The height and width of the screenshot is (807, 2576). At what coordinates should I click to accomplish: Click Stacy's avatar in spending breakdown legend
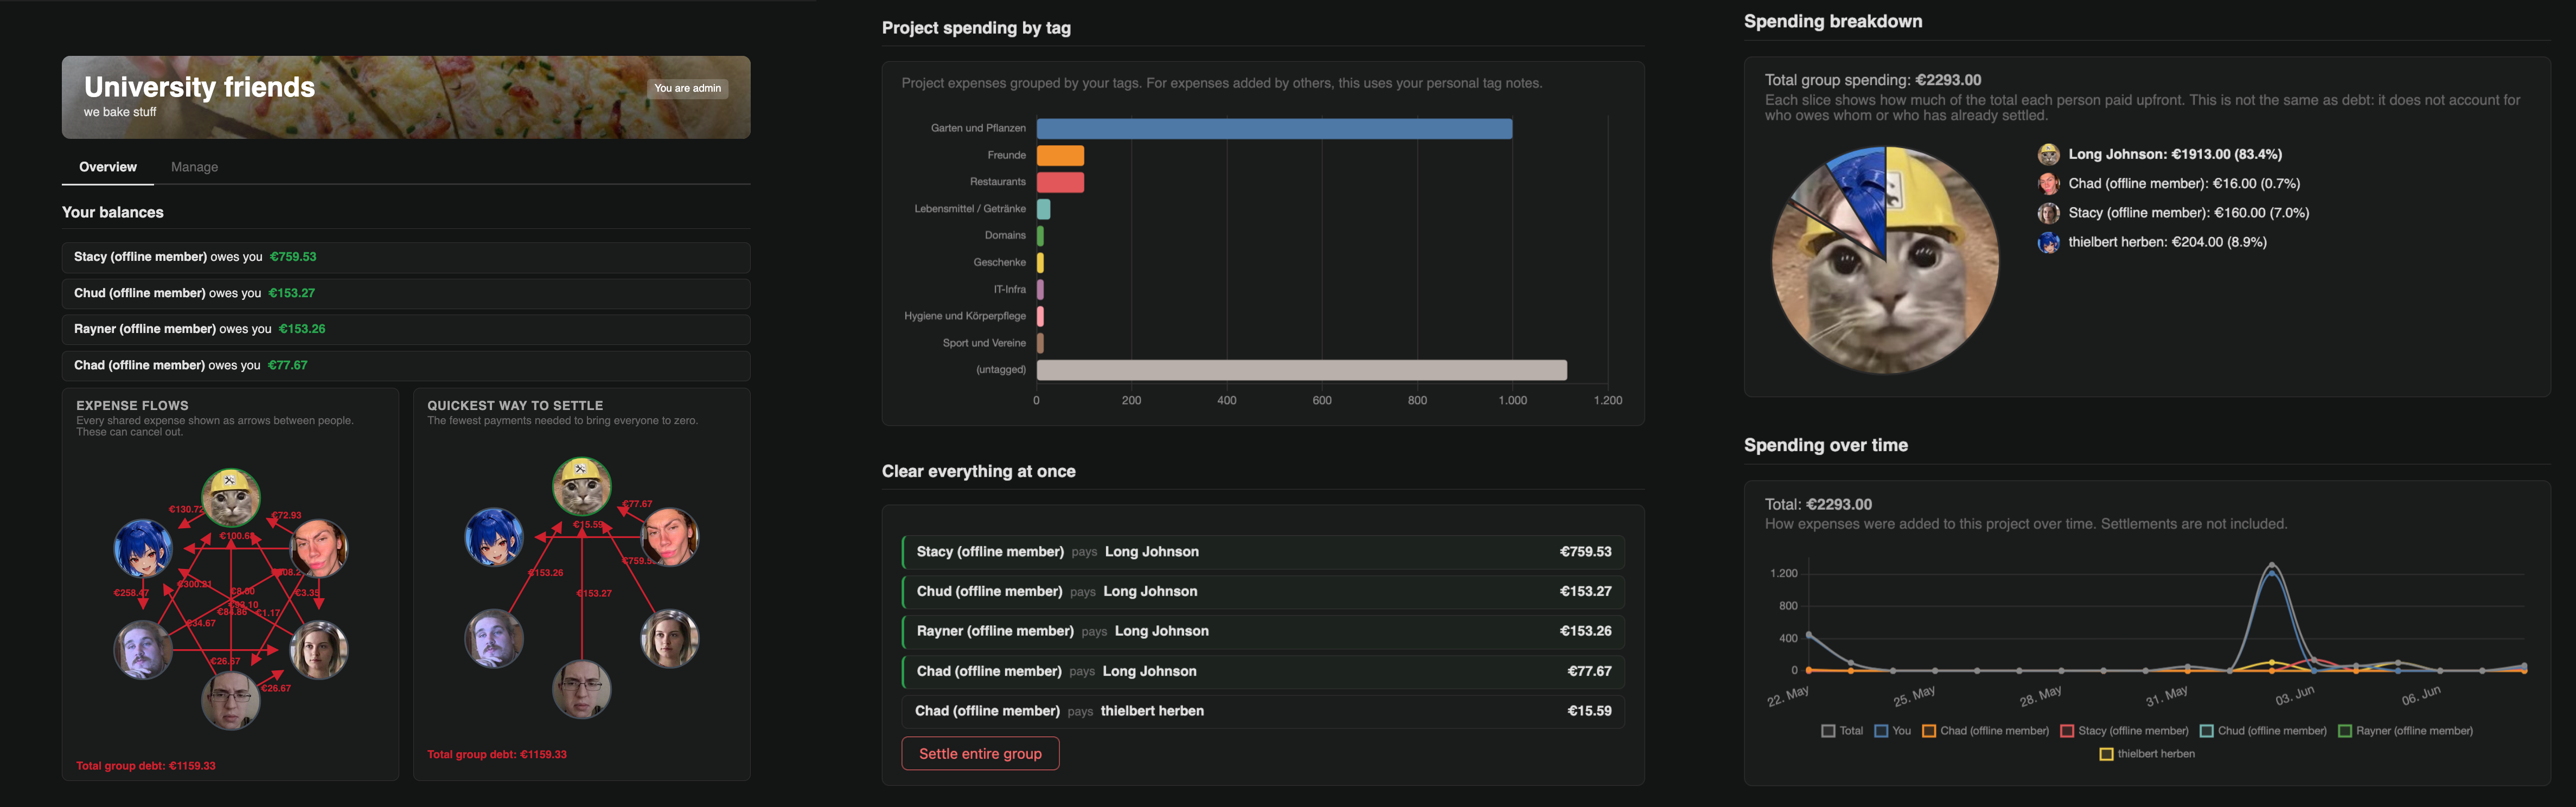coord(2049,213)
